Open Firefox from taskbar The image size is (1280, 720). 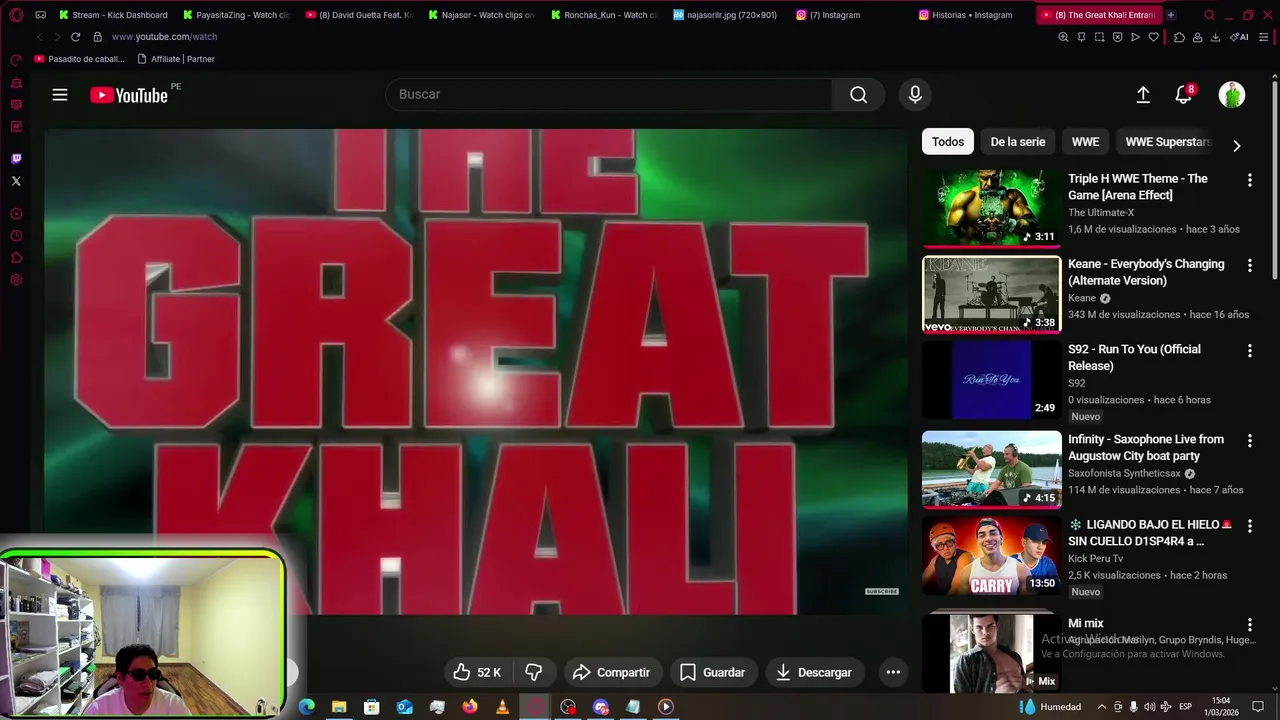pyautogui.click(x=470, y=706)
